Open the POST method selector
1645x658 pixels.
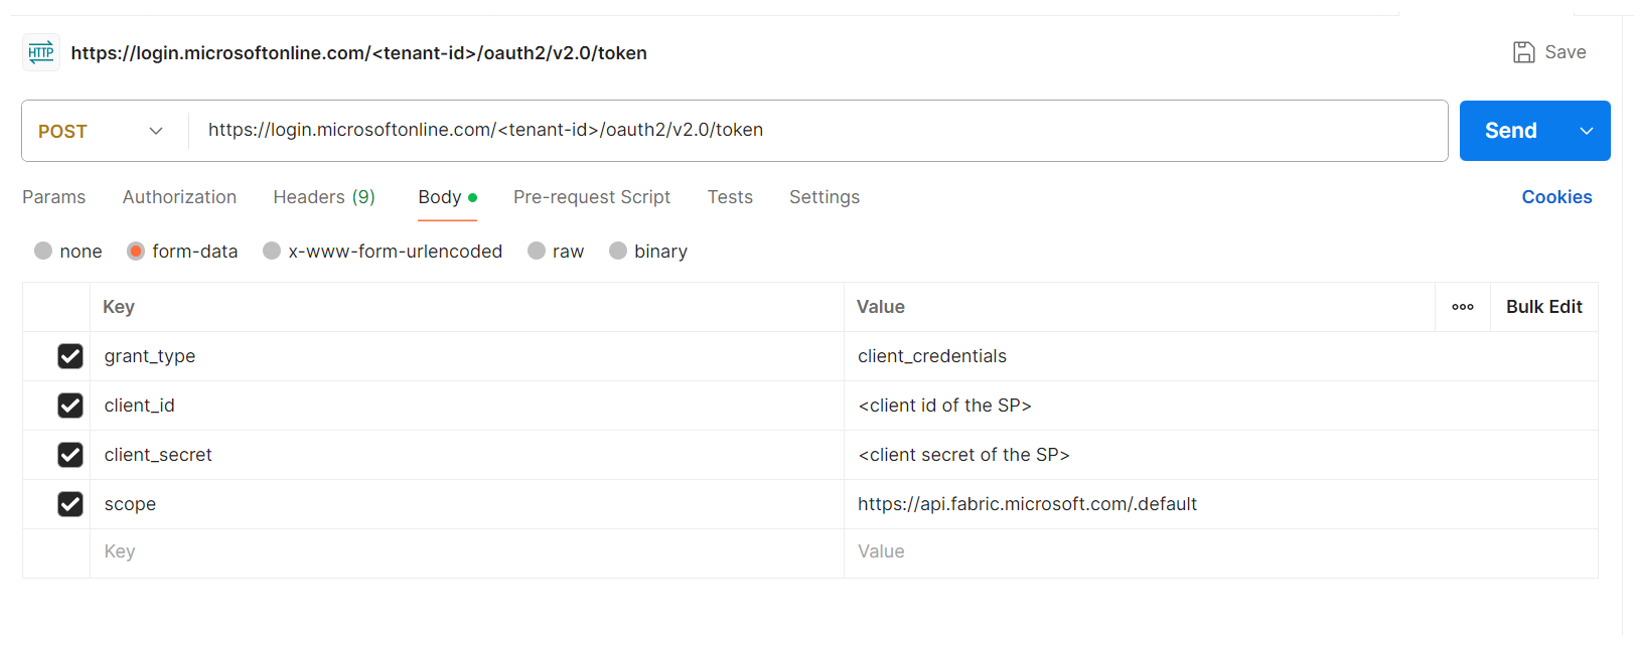[x=100, y=131]
